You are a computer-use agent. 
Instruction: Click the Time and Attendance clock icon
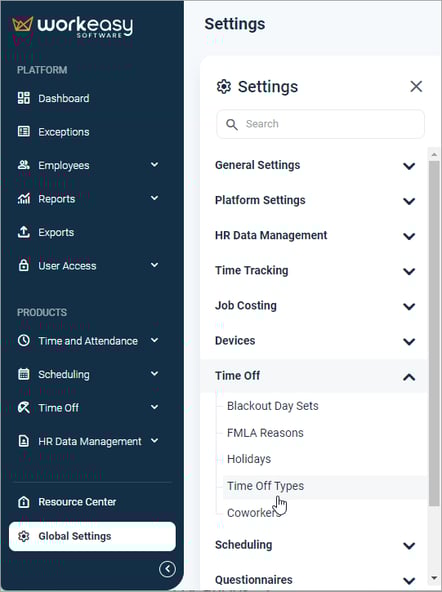coord(23,341)
